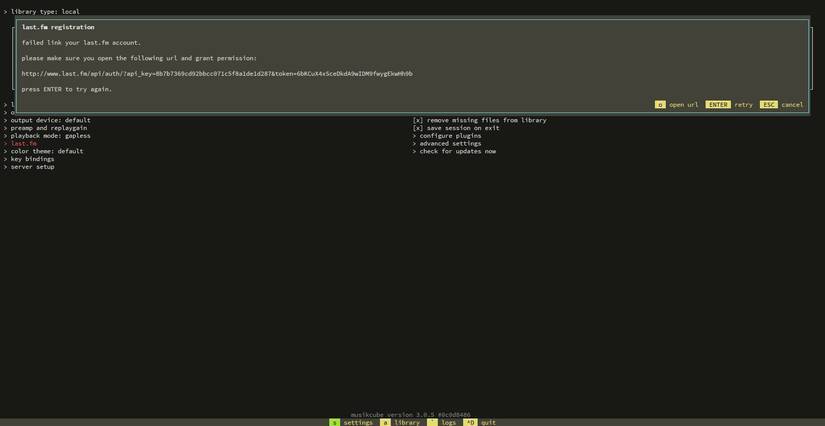Open preamp and replaygain settings
825x426 pixels.
pos(45,128)
